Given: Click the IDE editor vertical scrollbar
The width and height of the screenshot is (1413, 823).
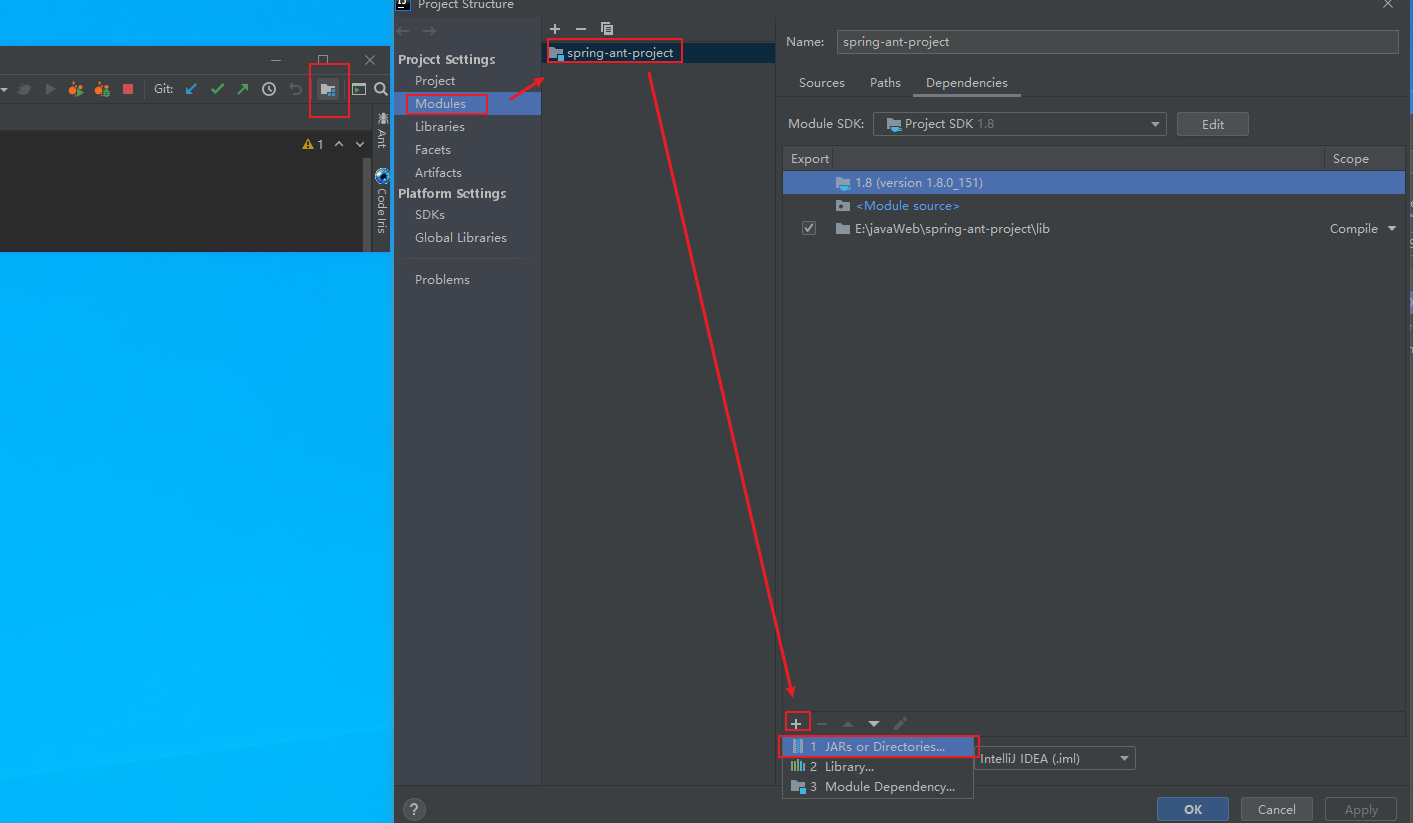Looking at the screenshot, I should (x=368, y=204).
